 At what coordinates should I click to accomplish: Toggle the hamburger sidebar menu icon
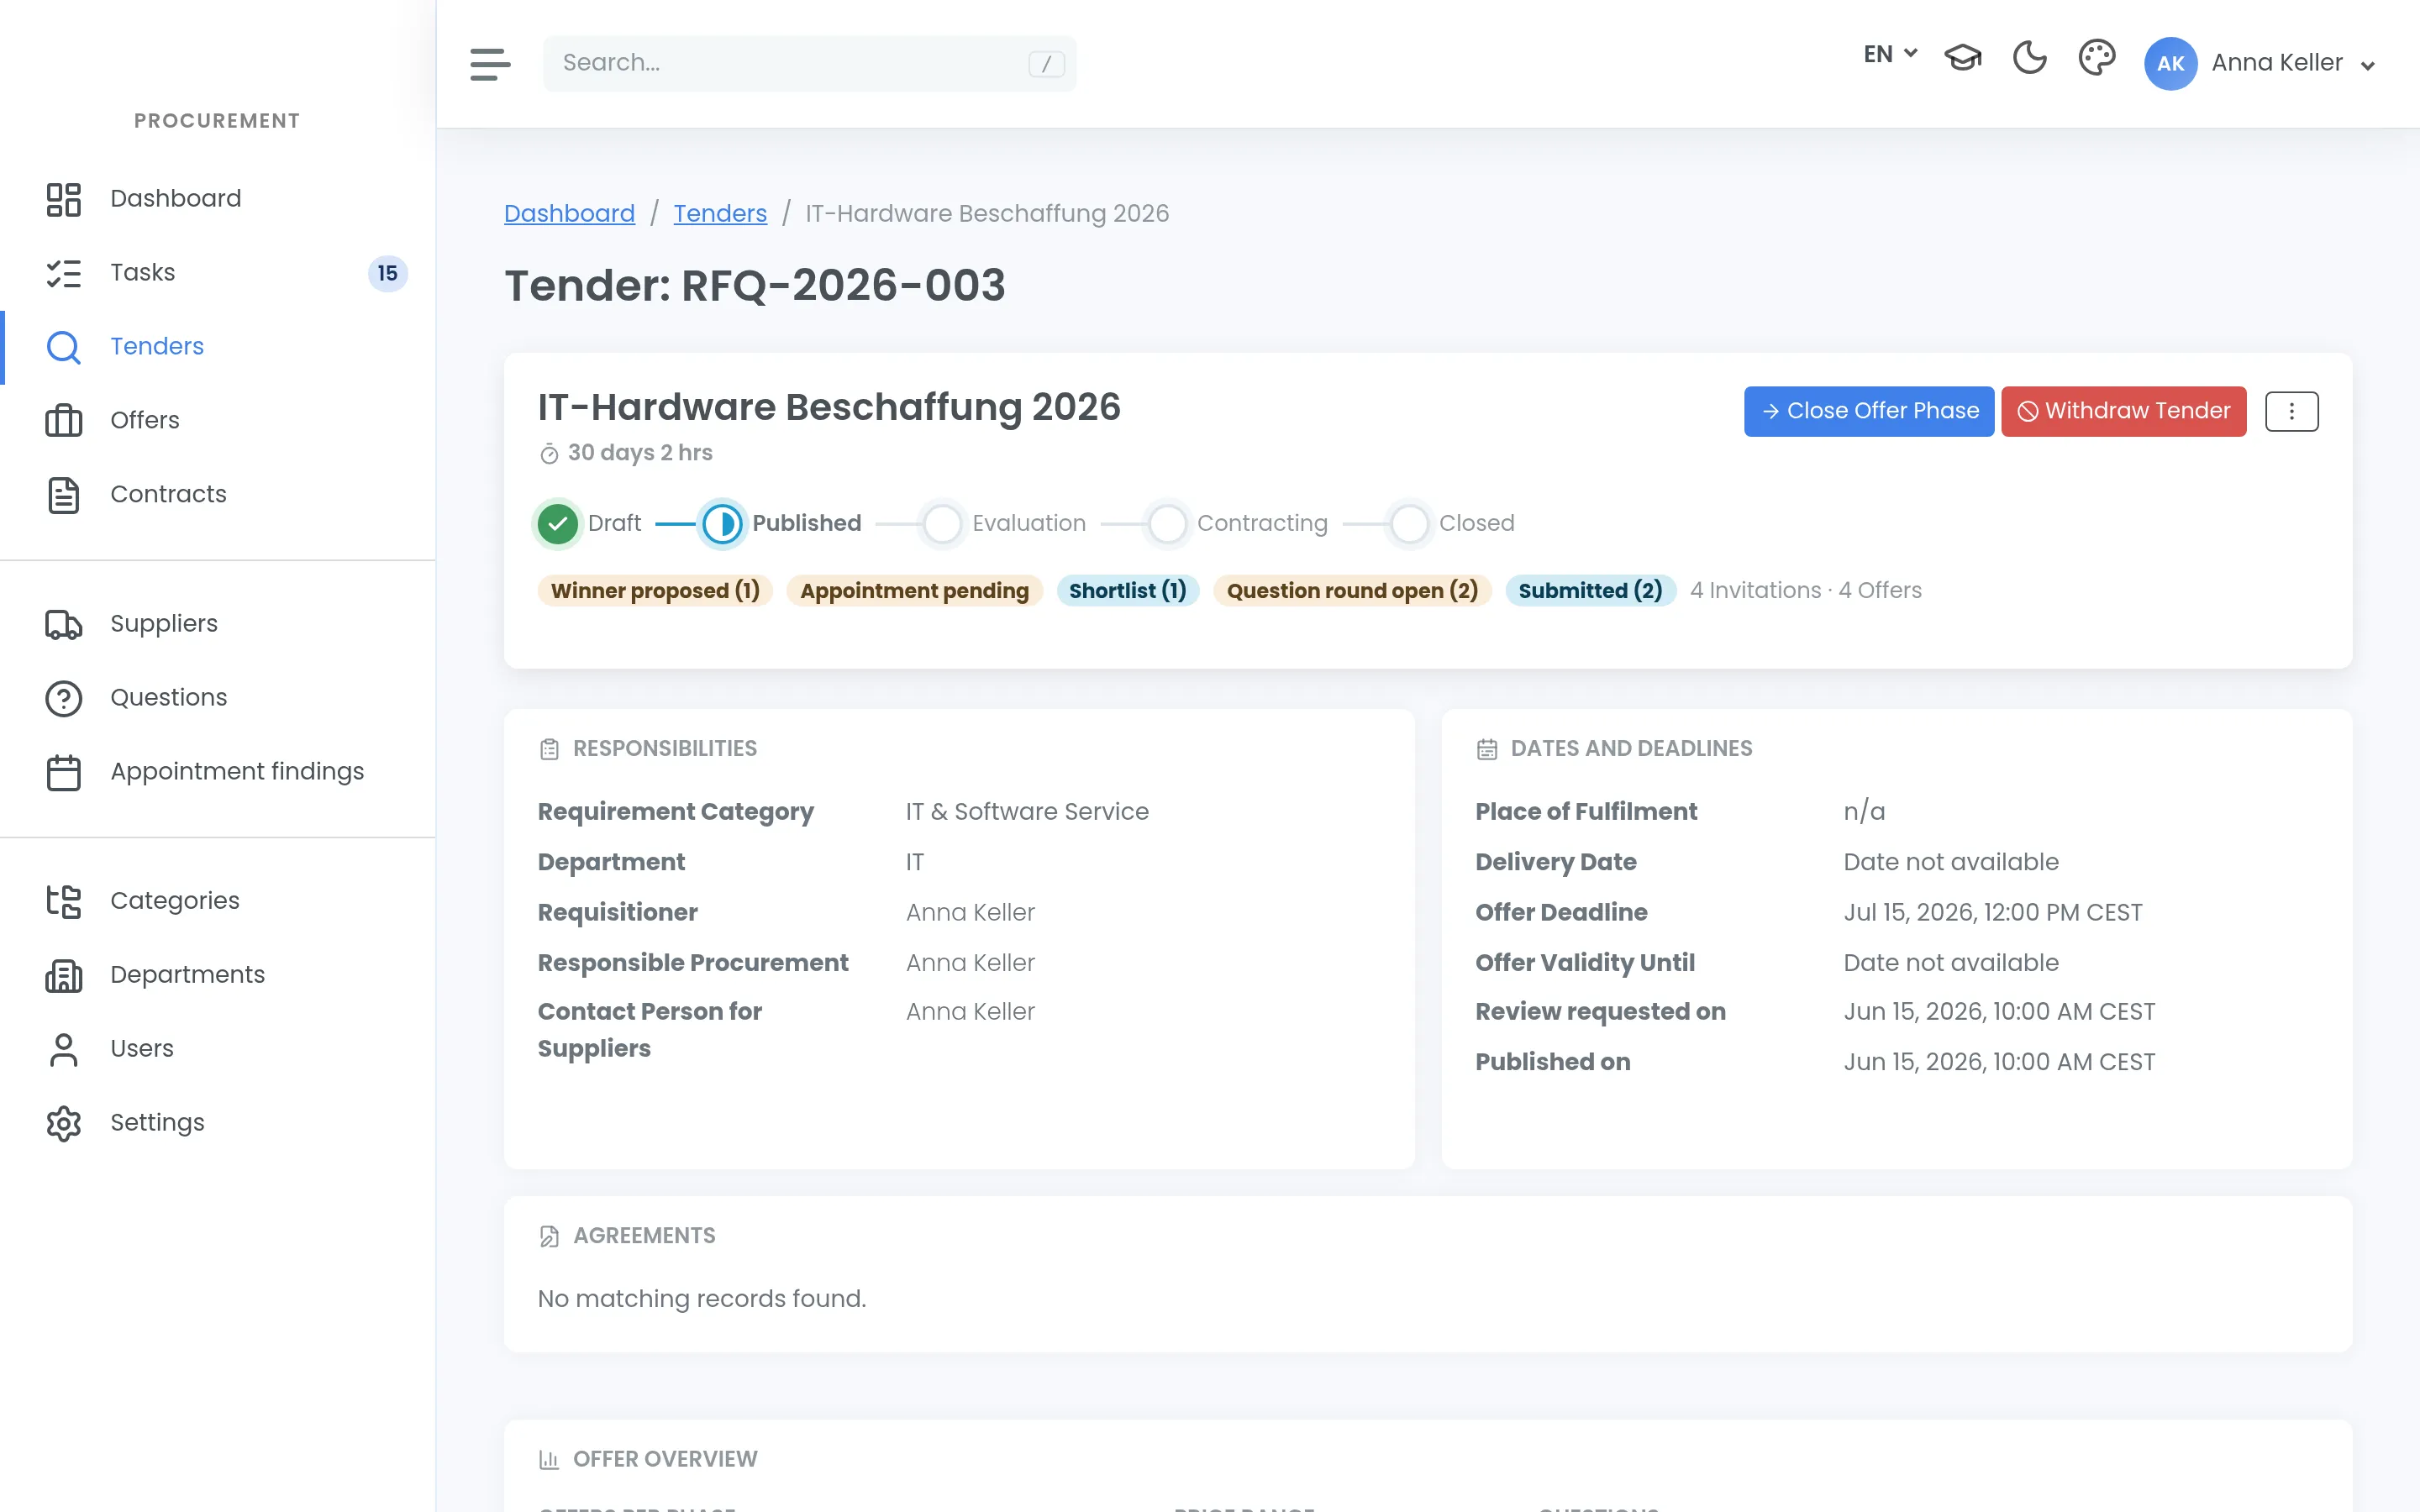tap(490, 63)
